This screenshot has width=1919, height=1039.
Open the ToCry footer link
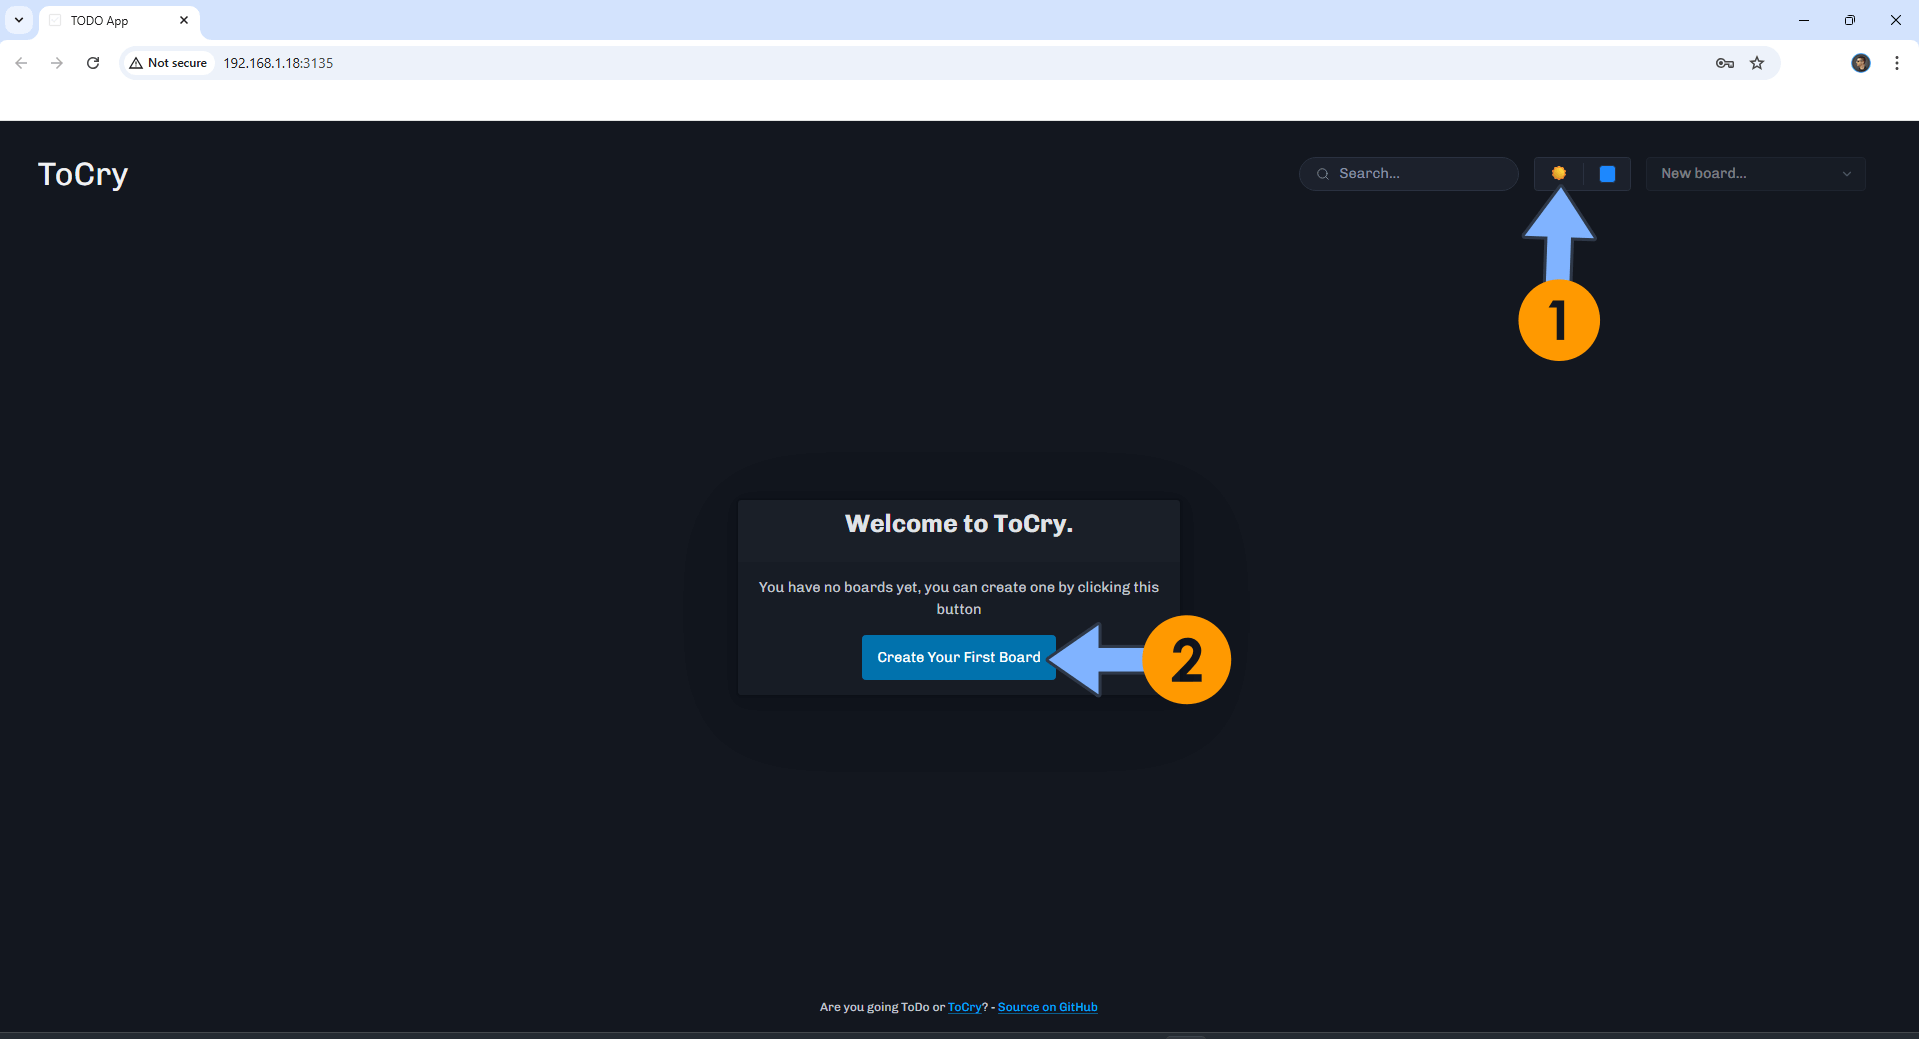[x=964, y=1007]
